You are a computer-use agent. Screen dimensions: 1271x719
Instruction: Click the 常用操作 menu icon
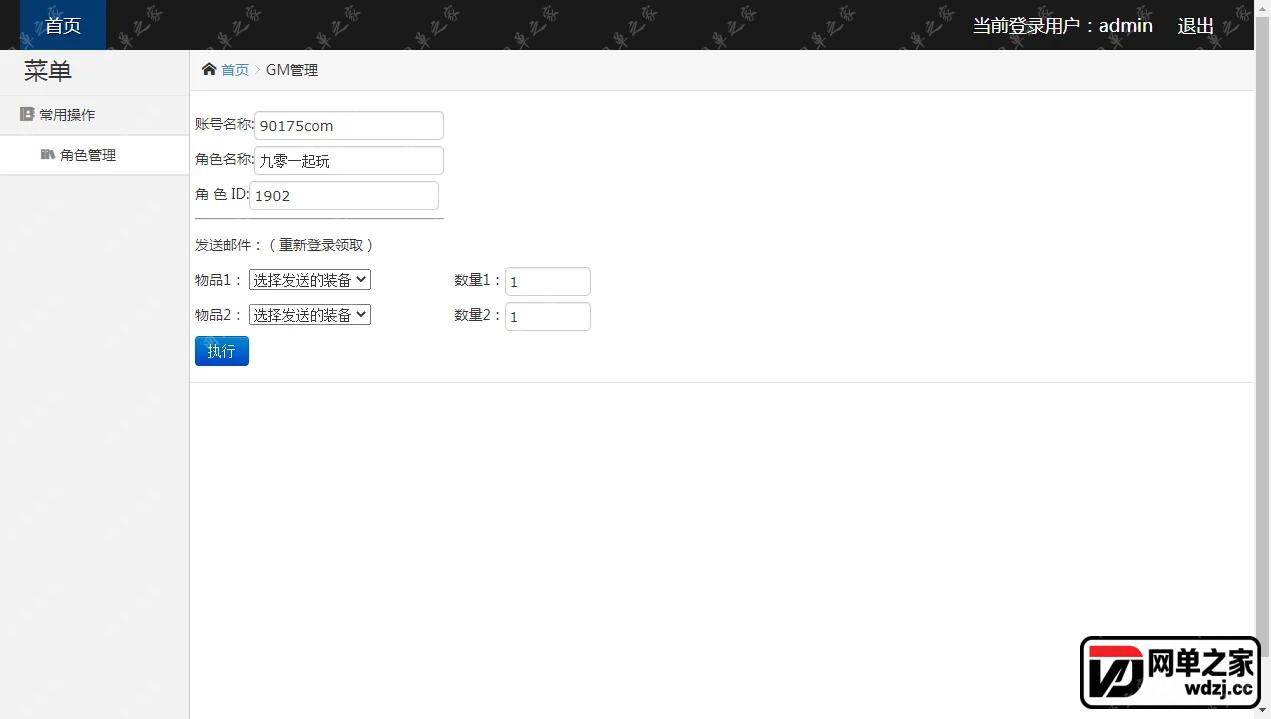point(27,115)
